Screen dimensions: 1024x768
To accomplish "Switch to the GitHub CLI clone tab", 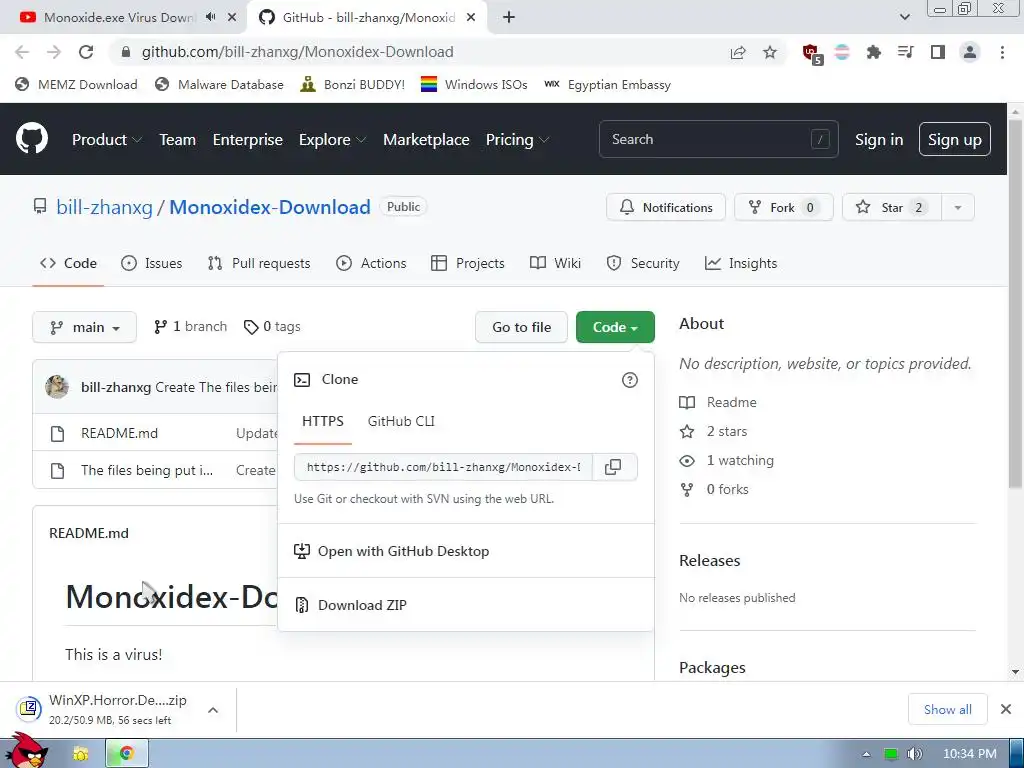I will tap(401, 421).
